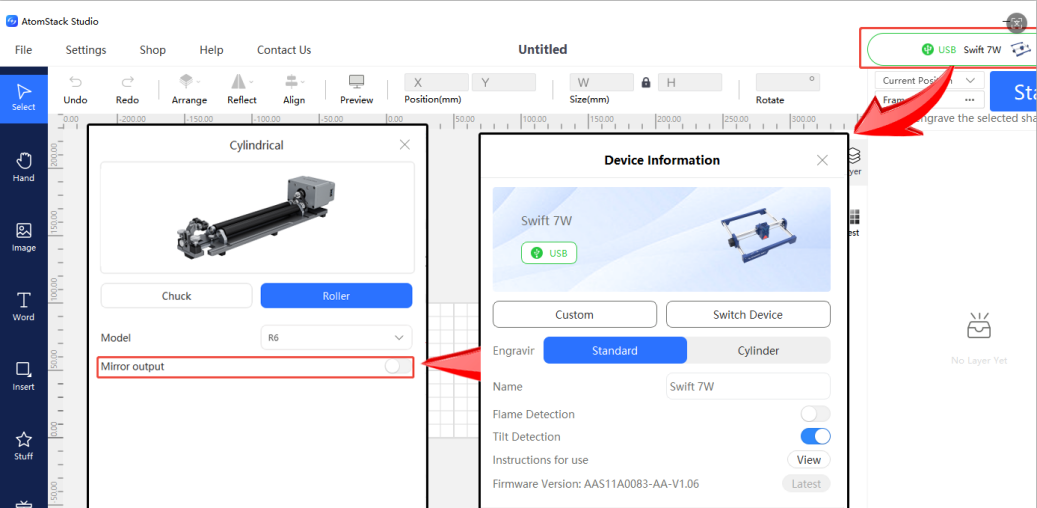1037x508 pixels.
Task: Open the Reflect mirror dropdown
Action: (241, 89)
